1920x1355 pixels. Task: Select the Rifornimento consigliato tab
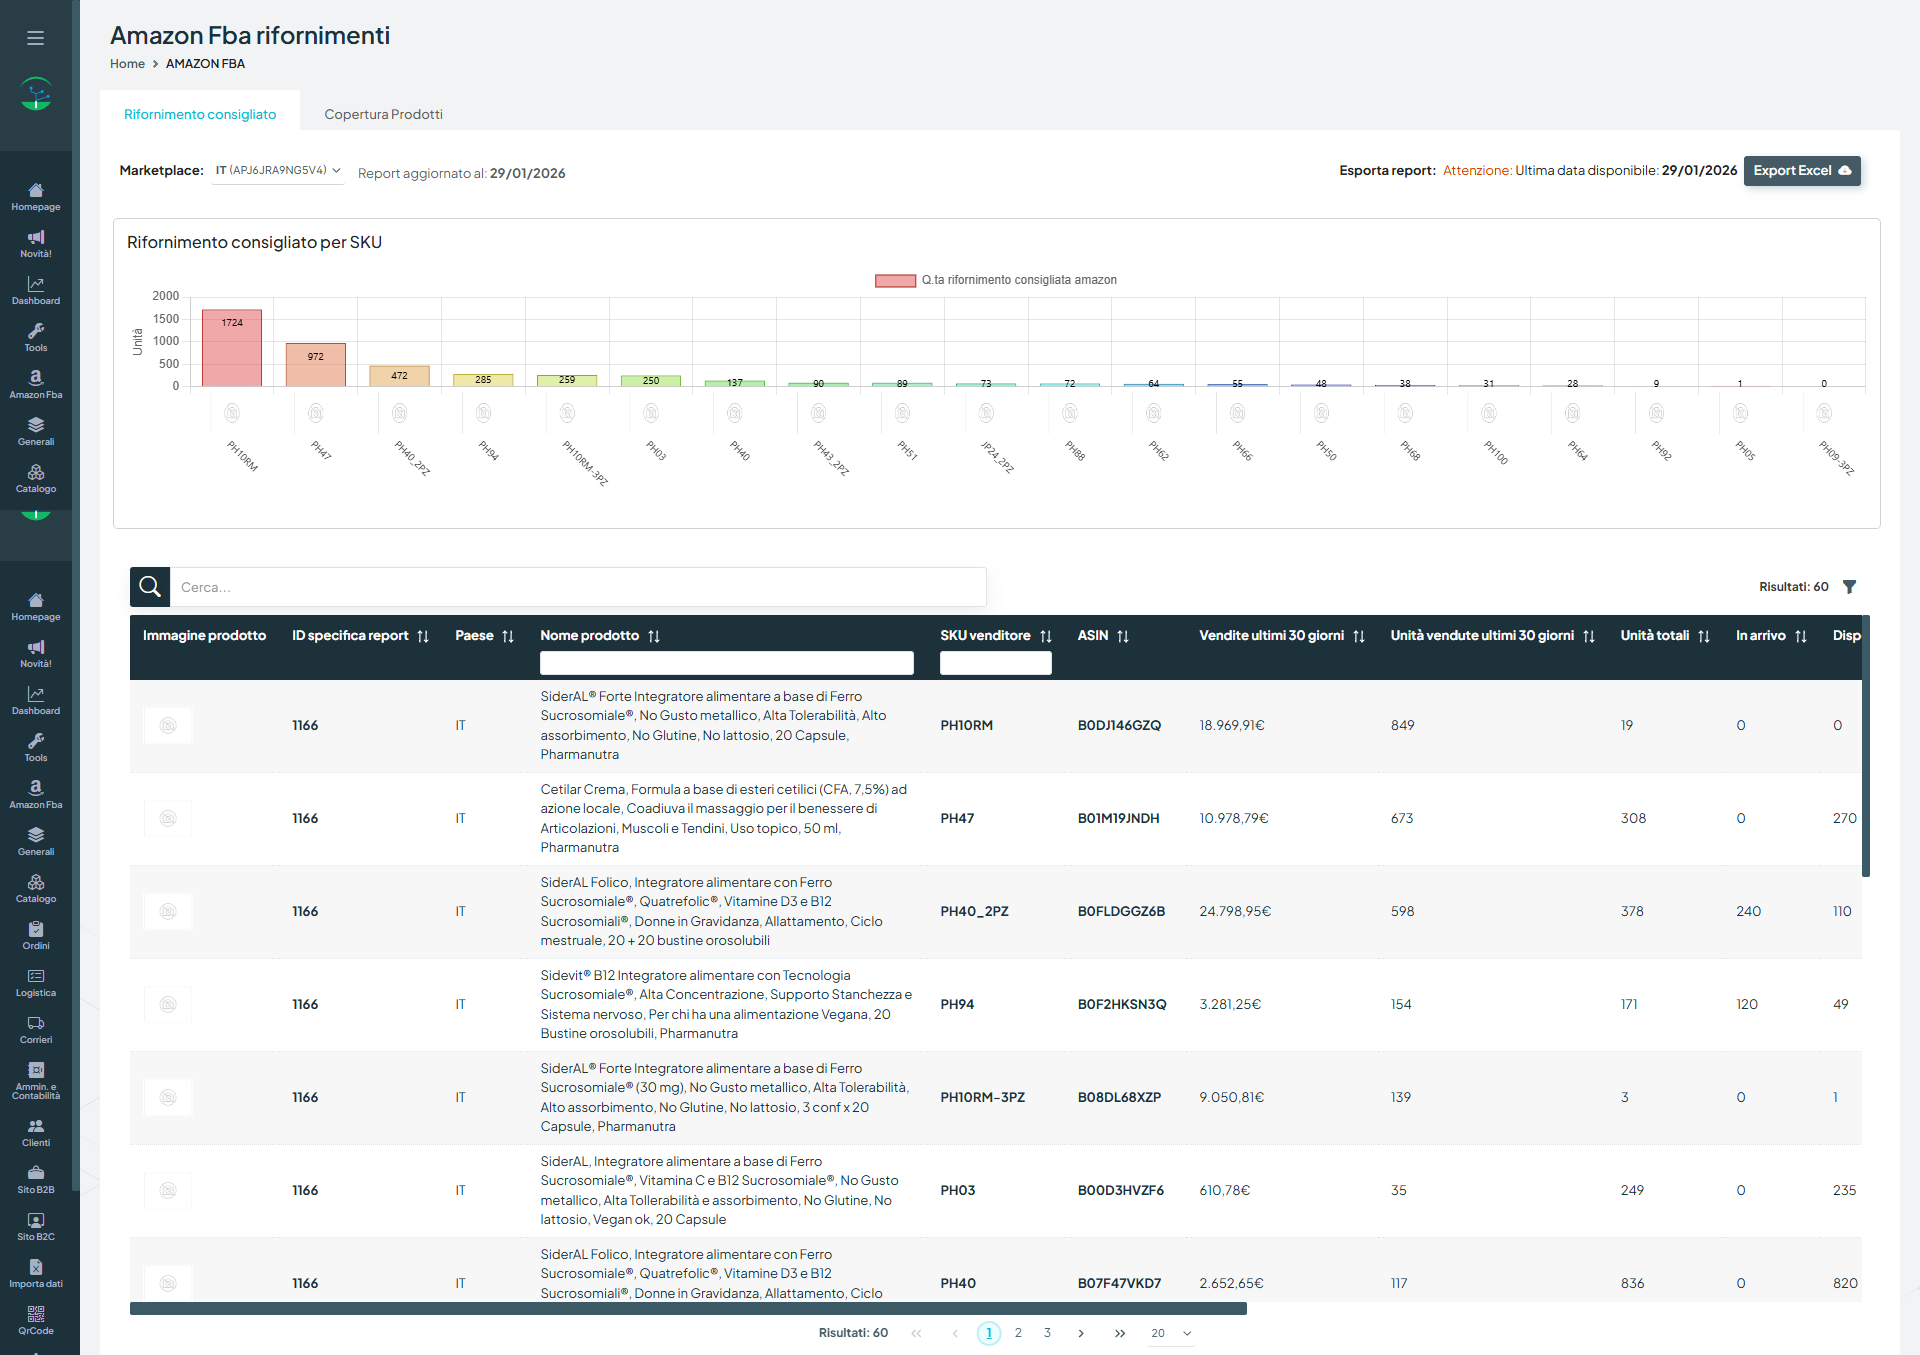[x=199, y=113]
